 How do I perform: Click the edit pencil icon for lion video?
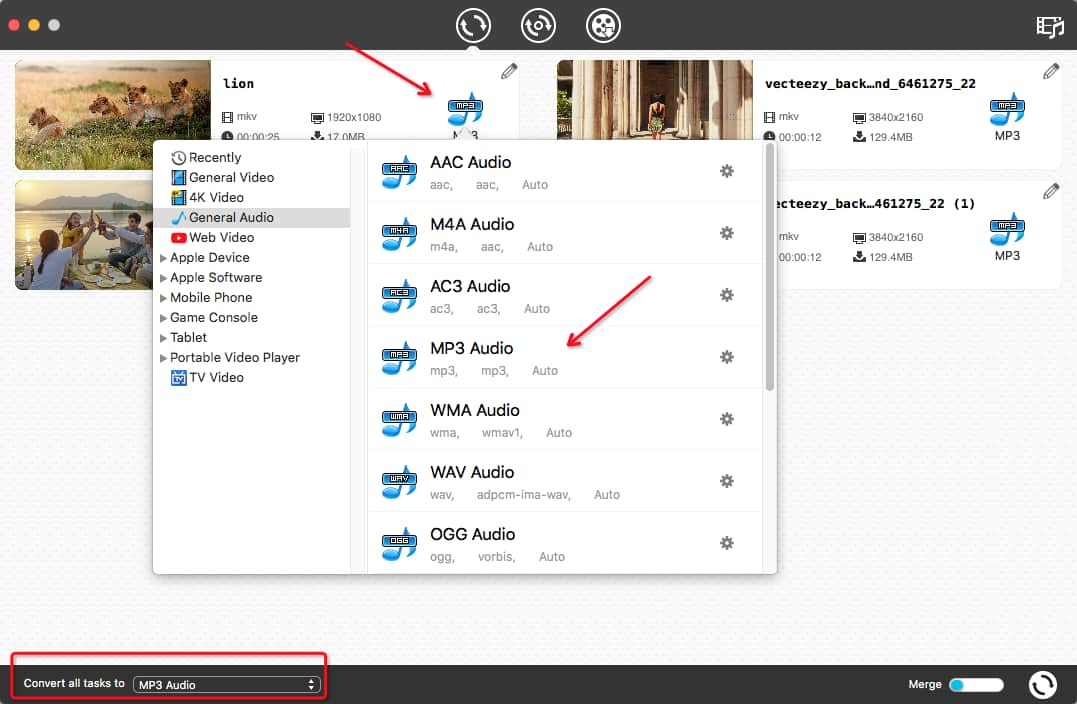(x=509, y=71)
